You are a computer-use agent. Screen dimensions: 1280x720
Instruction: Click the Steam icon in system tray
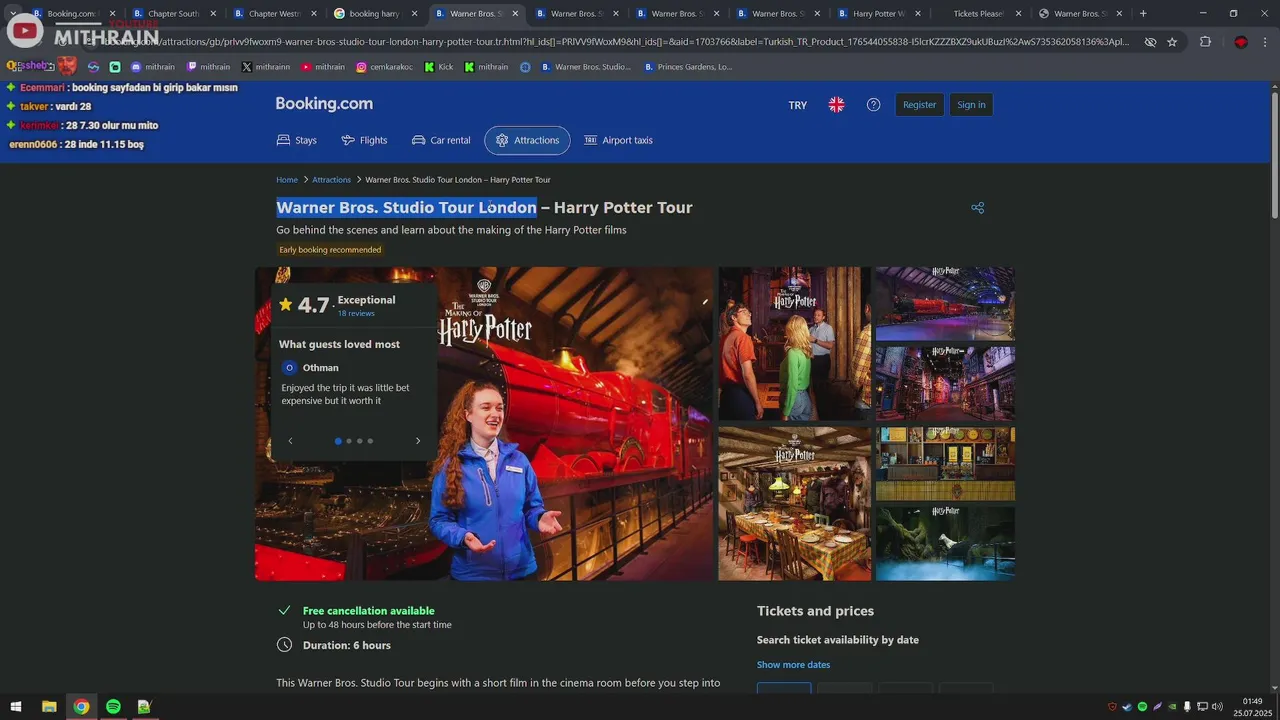(1127, 707)
